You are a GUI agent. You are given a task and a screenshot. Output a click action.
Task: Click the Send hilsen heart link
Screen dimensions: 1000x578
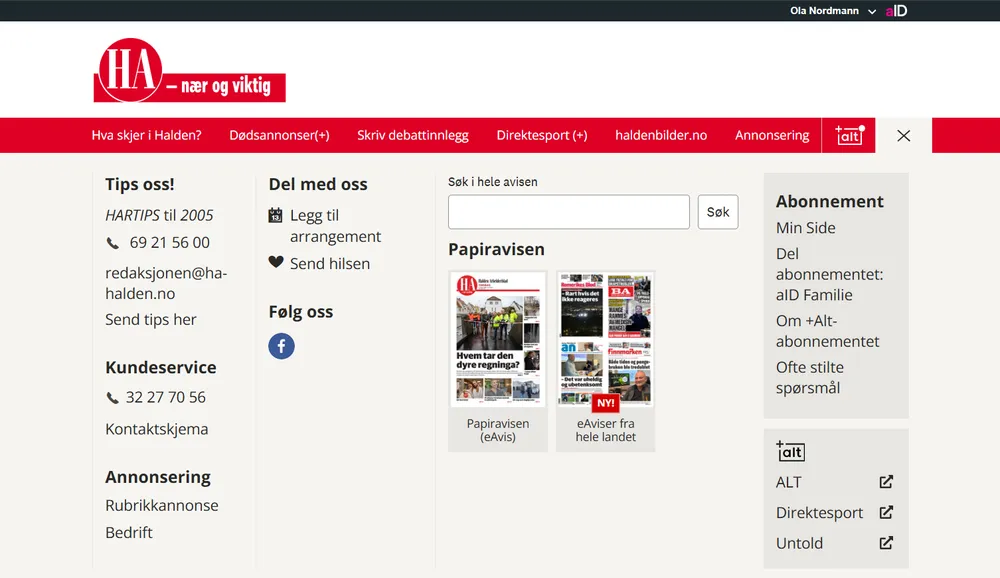320,264
